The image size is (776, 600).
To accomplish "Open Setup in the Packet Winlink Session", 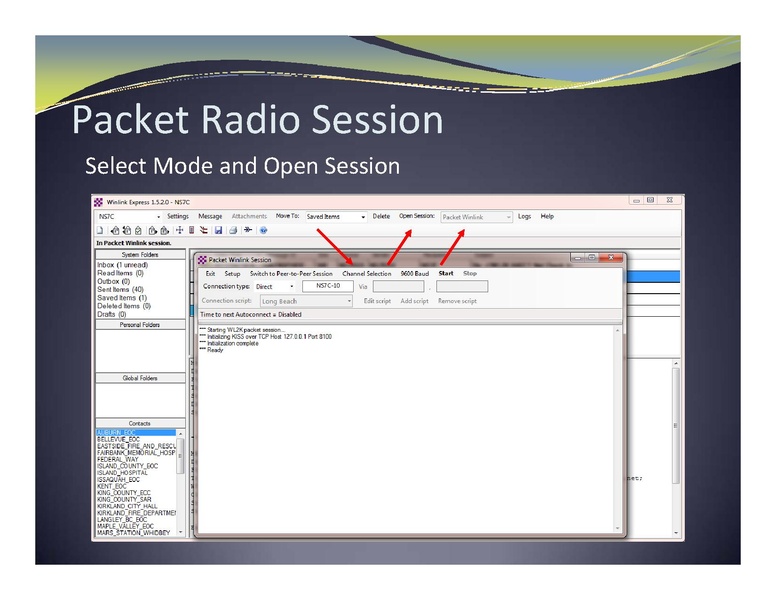I will [x=232, y=273].
